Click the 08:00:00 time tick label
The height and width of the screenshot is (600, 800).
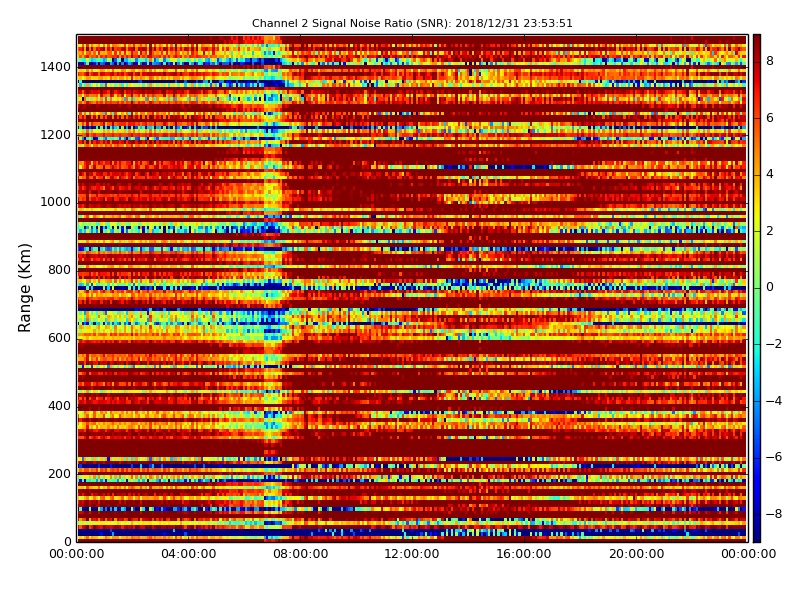pos(301,554)
